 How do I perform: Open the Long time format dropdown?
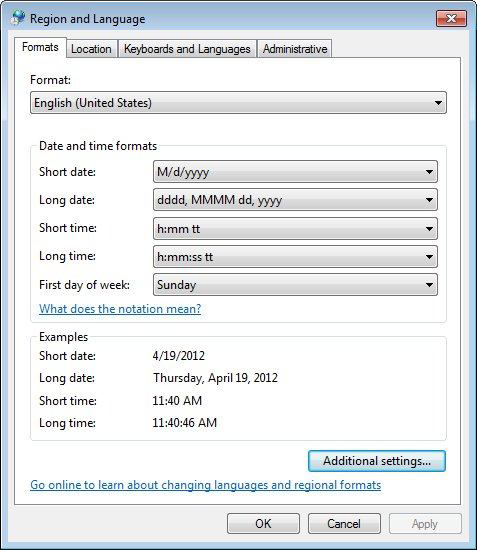(x=295, y=257)
